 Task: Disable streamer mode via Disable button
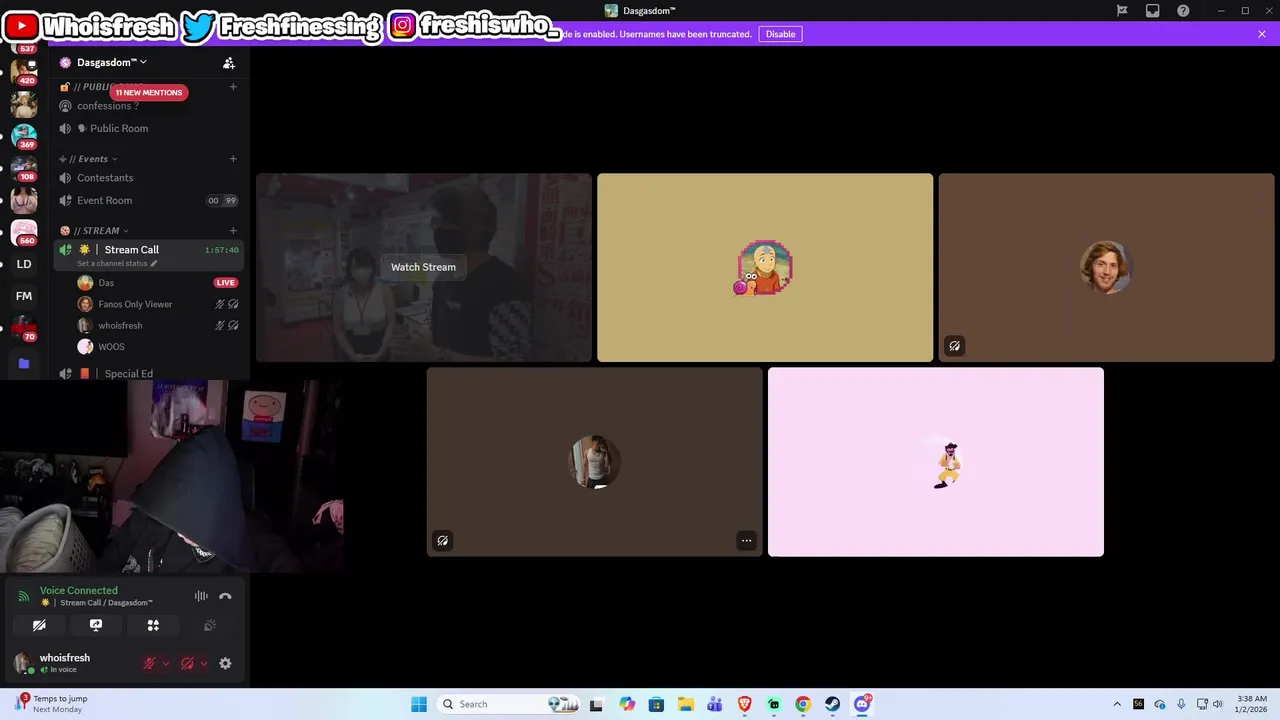[780, 34]
